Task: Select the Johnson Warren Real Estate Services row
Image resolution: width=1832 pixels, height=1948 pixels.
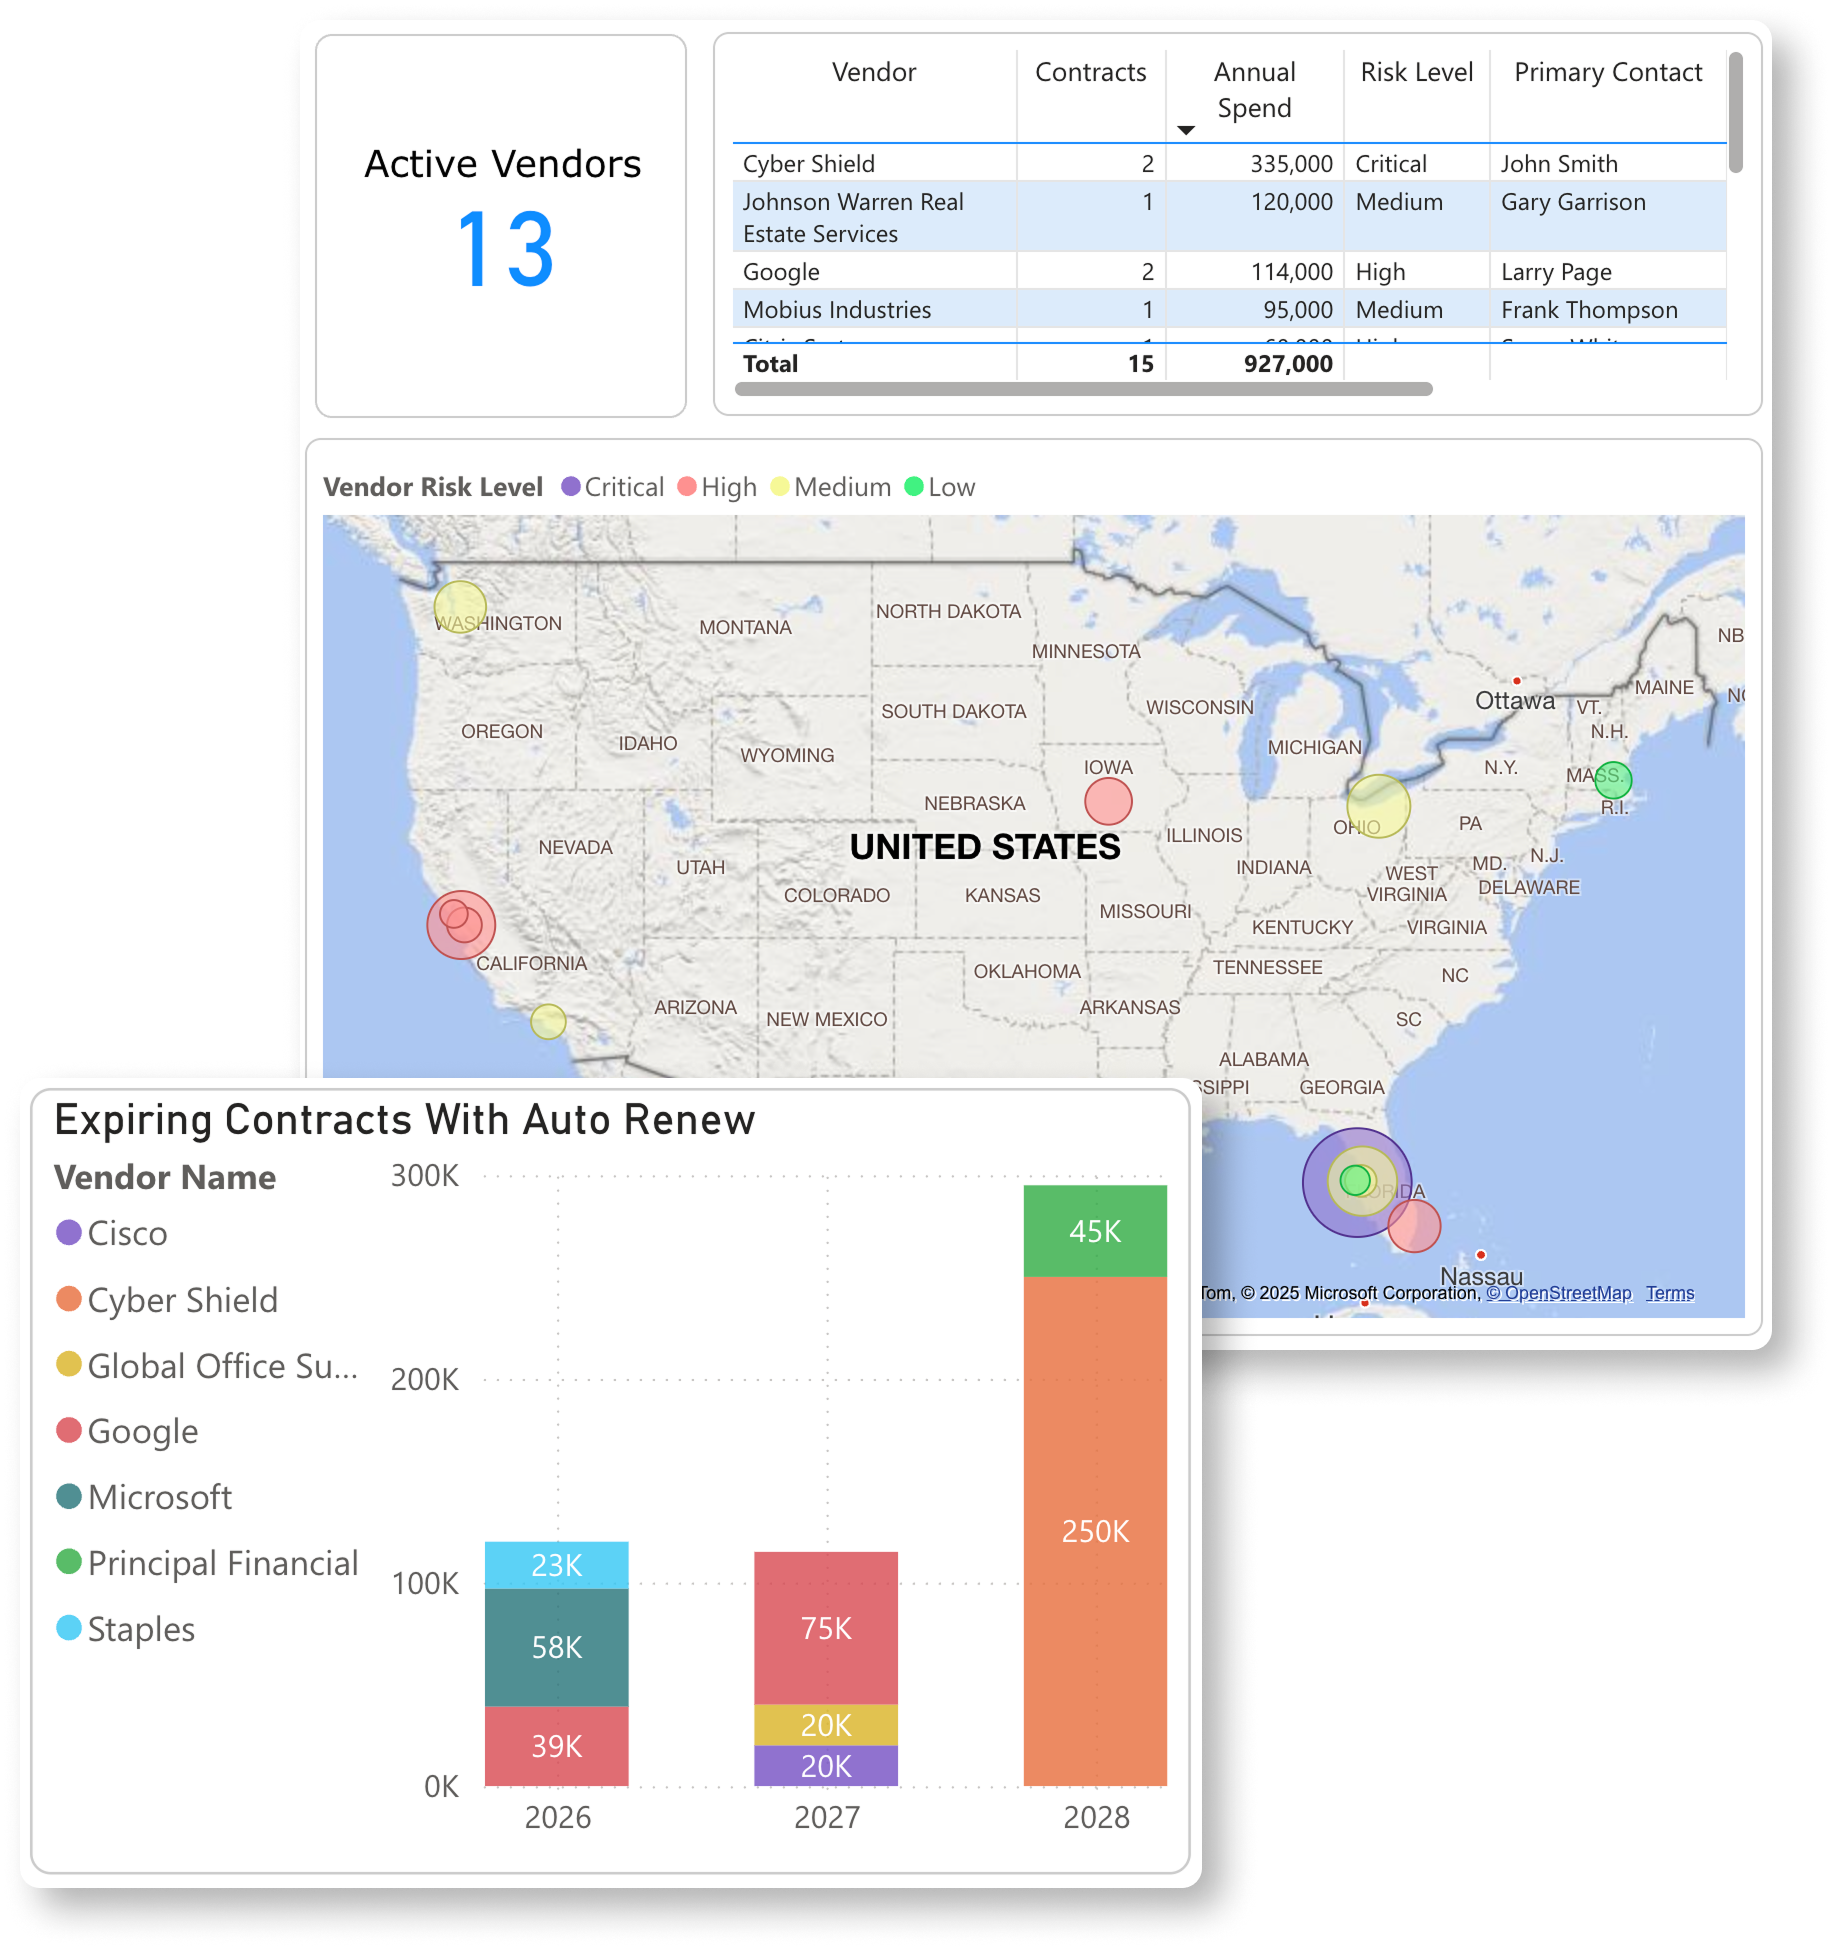Action: point(1229,216)
